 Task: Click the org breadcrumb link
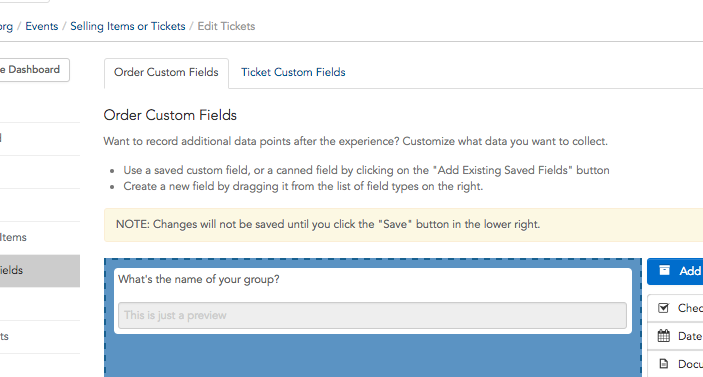click(x=6, y=26)
